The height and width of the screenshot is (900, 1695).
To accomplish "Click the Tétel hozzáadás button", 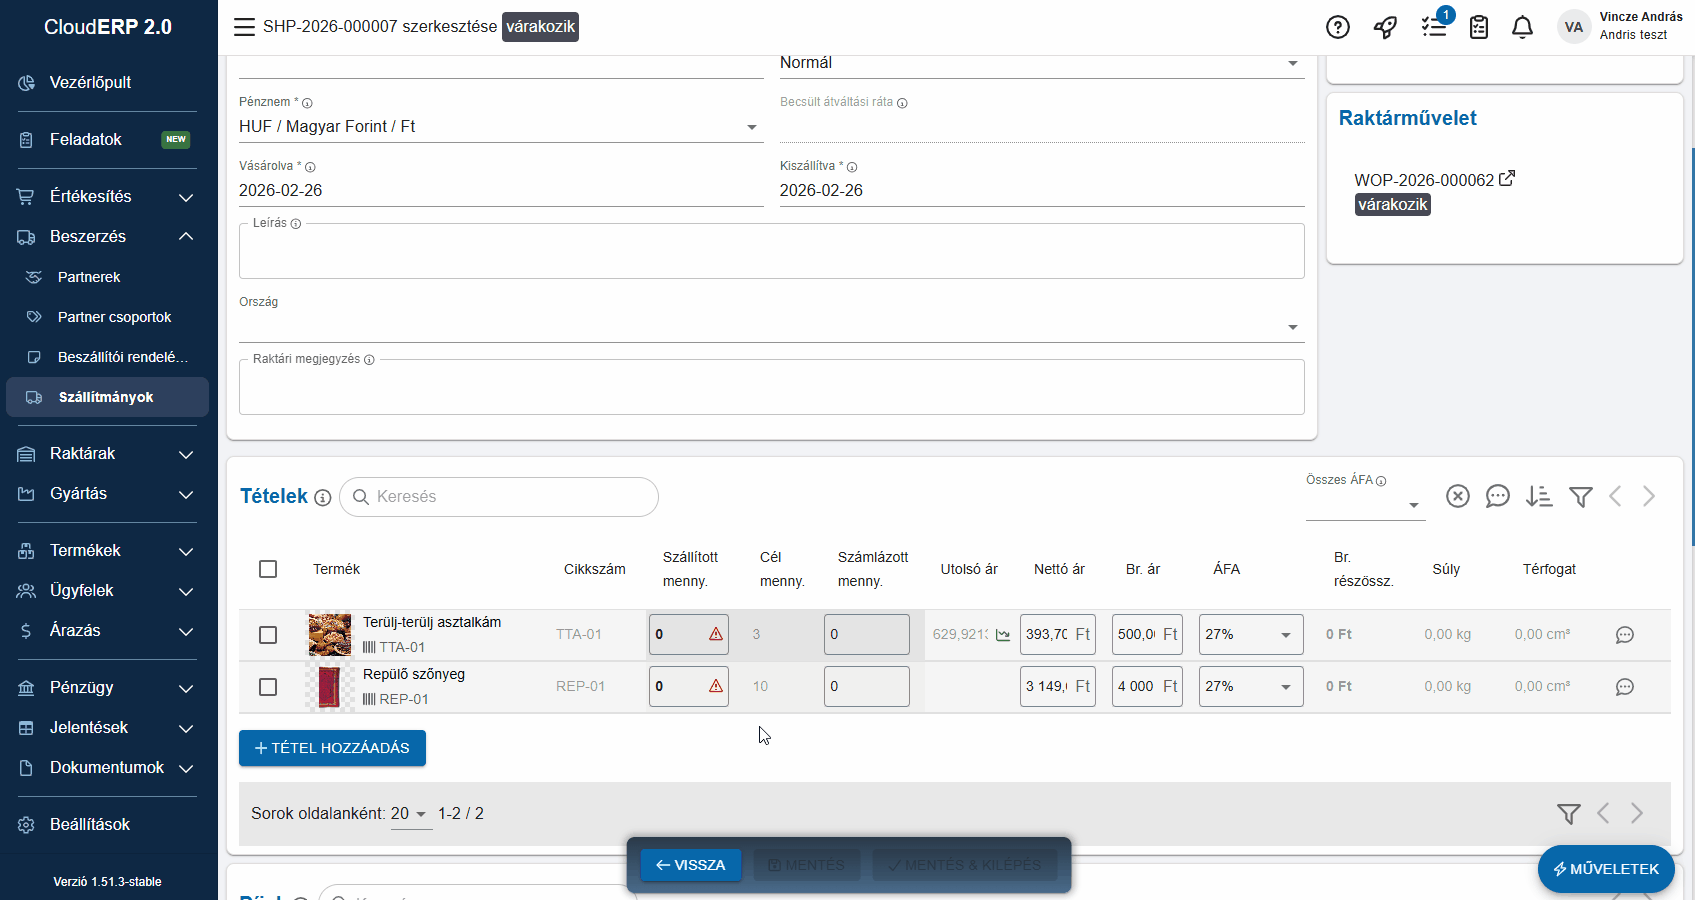I will 332,748.
